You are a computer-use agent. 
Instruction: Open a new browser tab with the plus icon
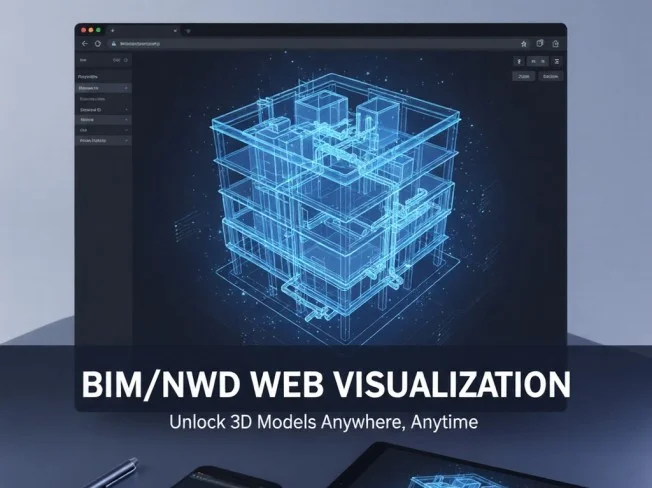[113, 31]
